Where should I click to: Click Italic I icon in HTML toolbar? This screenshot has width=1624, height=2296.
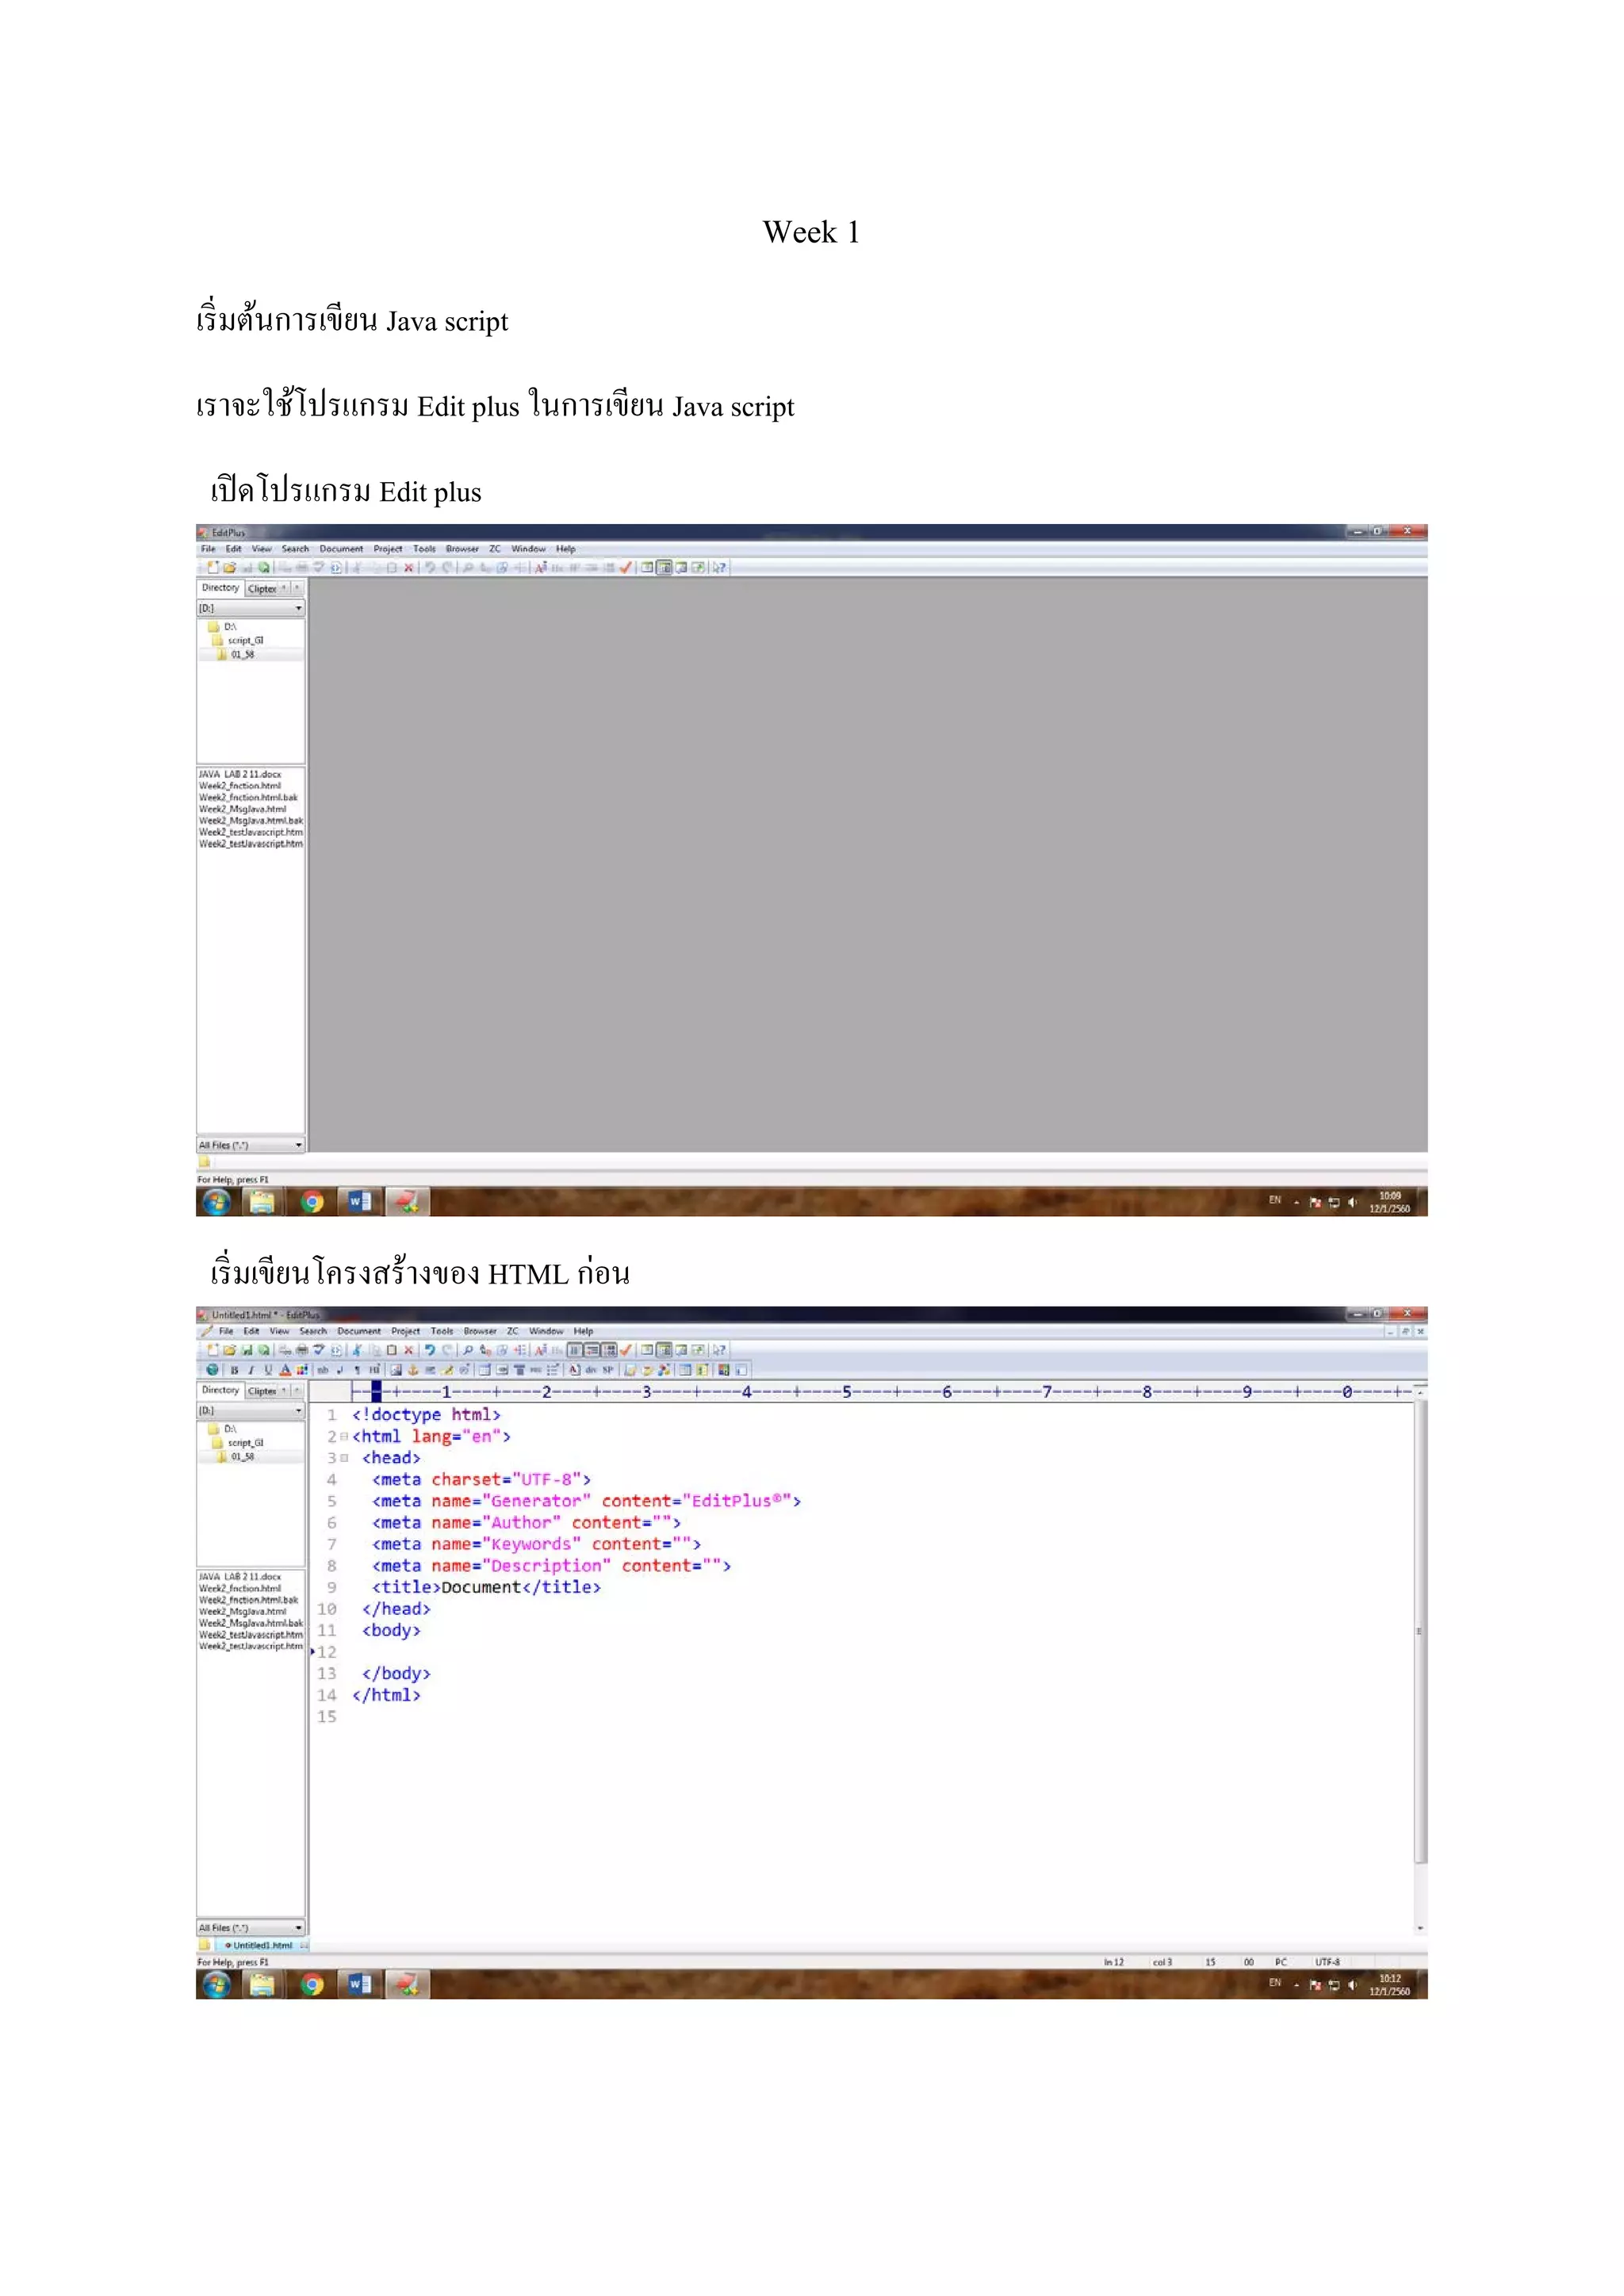point(251,1370)
